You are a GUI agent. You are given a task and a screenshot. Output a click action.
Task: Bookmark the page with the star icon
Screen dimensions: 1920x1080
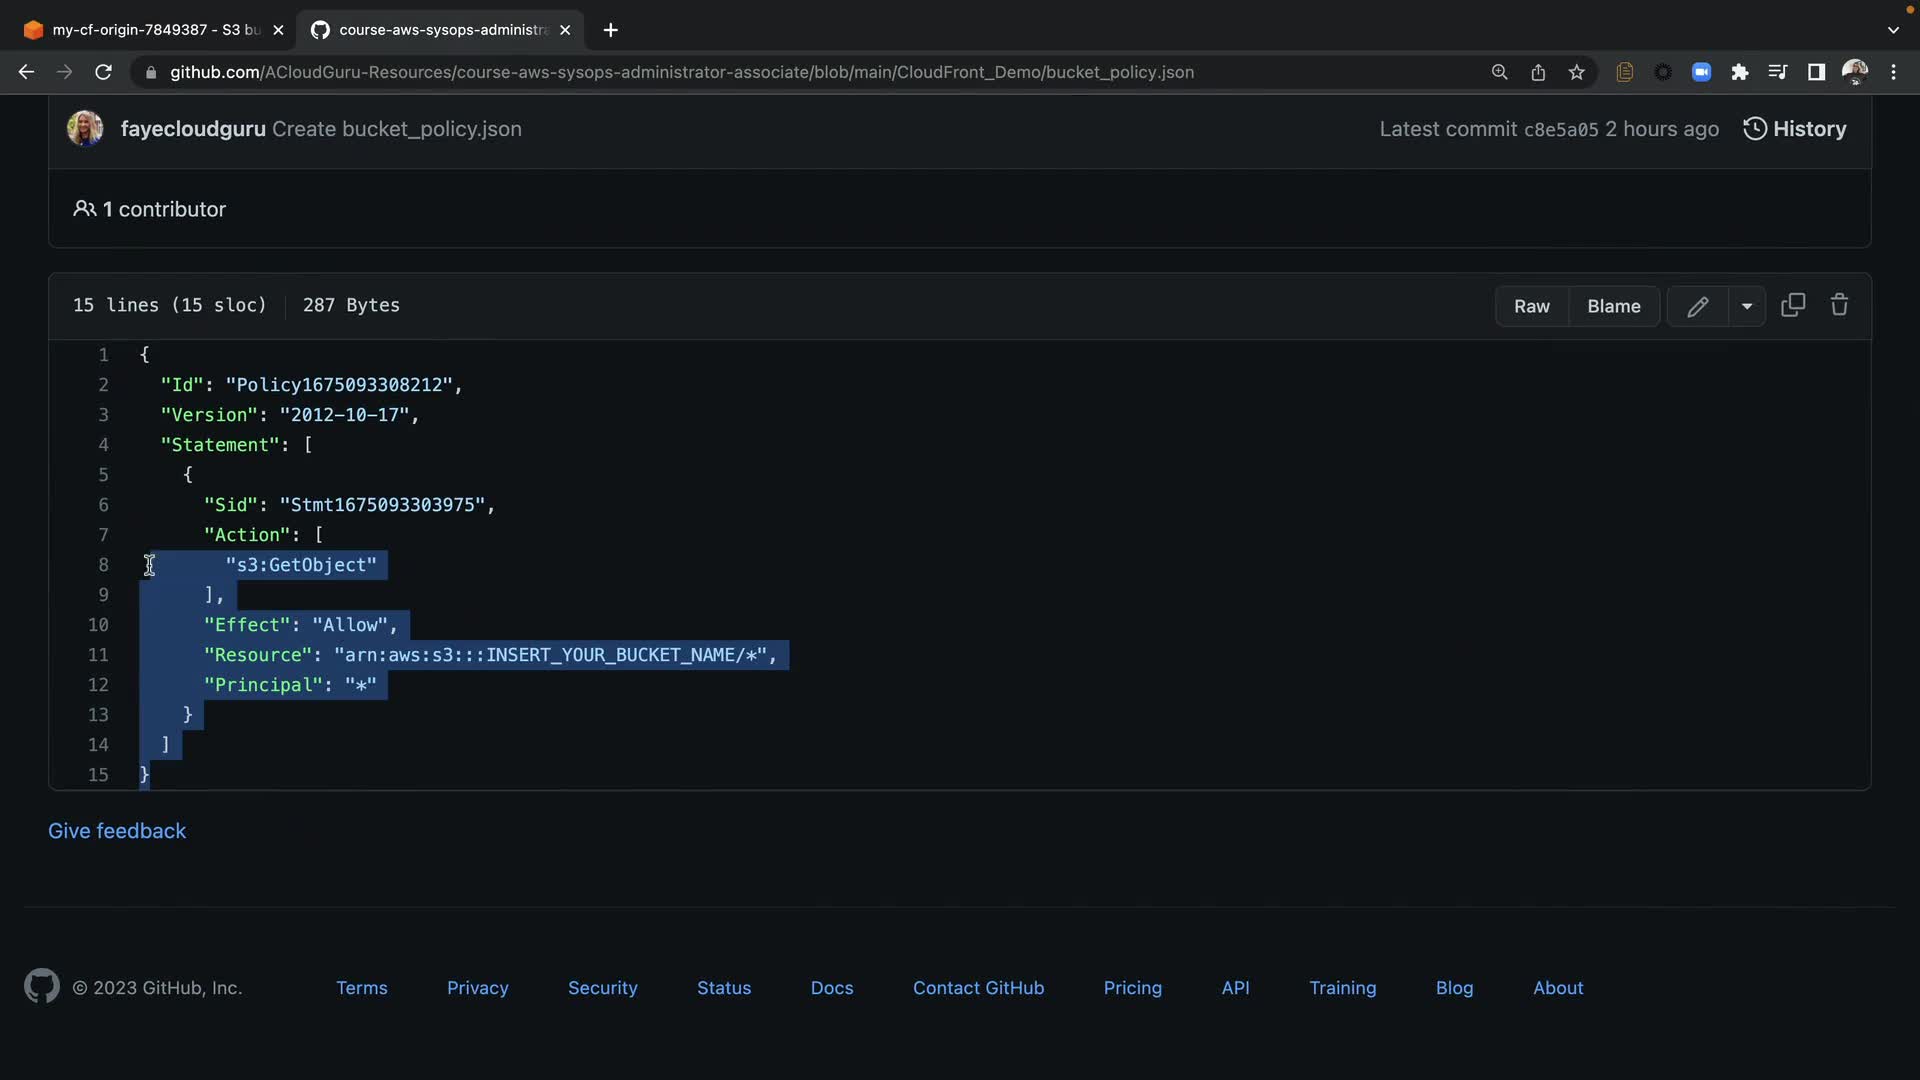(1577, 72)
